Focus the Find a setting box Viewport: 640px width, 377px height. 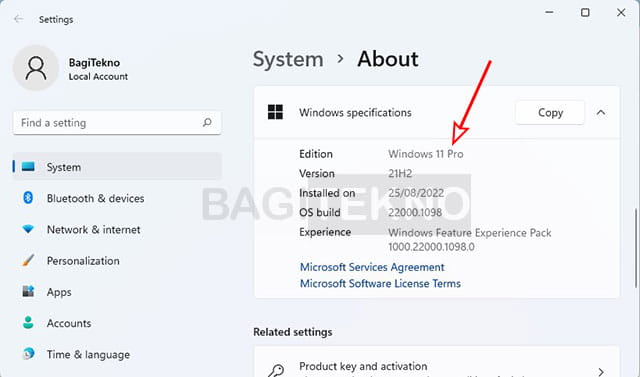[117, 122]
